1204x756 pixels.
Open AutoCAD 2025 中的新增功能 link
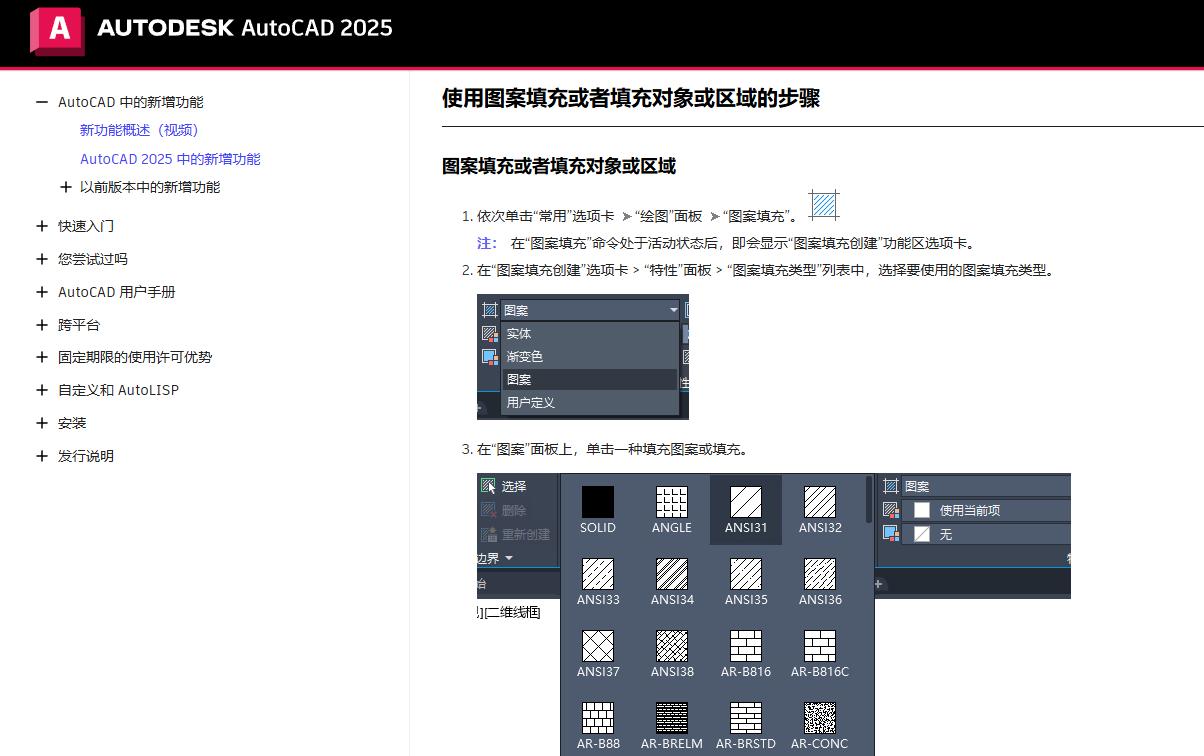click(170, 159)
